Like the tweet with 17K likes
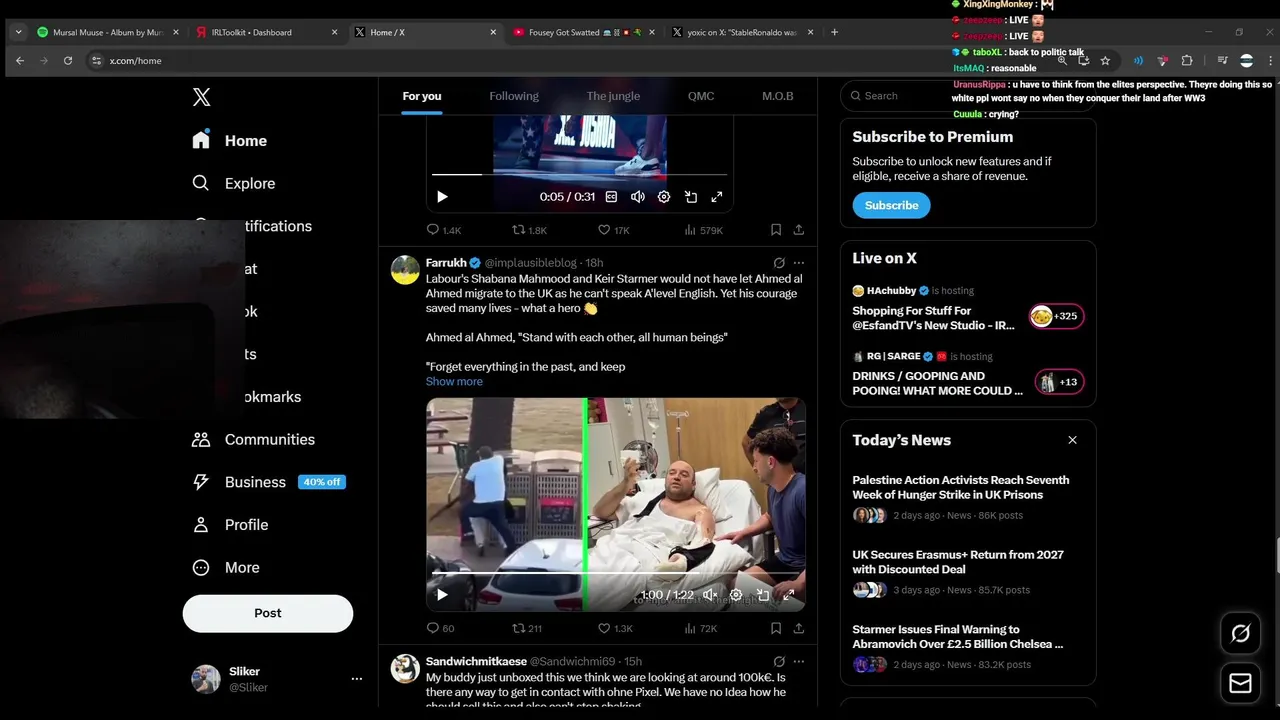 [x=613, y=230]
